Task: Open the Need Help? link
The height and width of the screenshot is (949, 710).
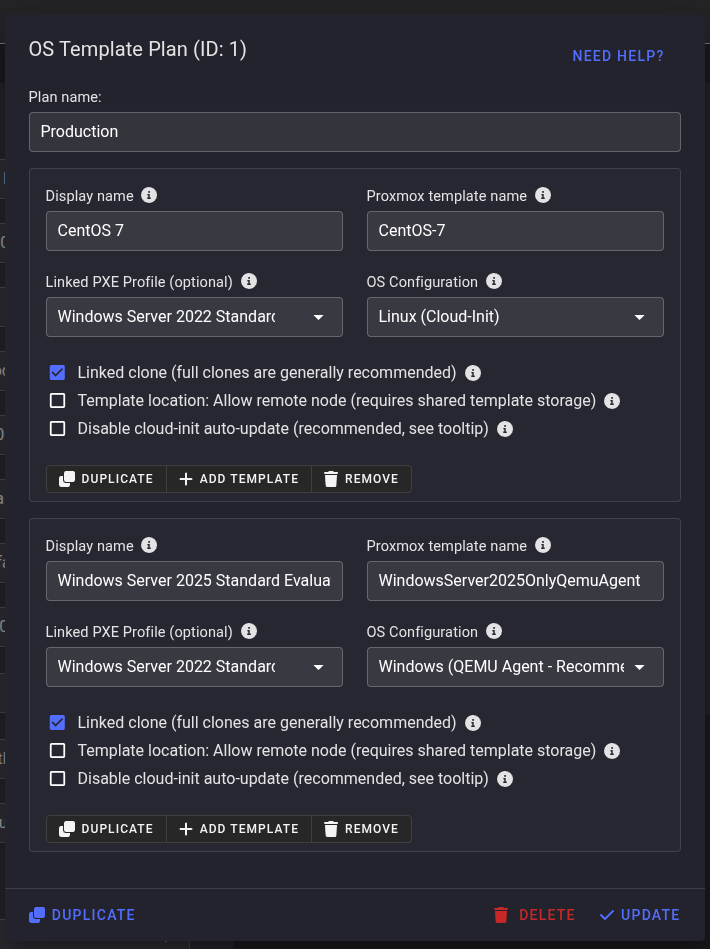Action: (x=618, y=56)
